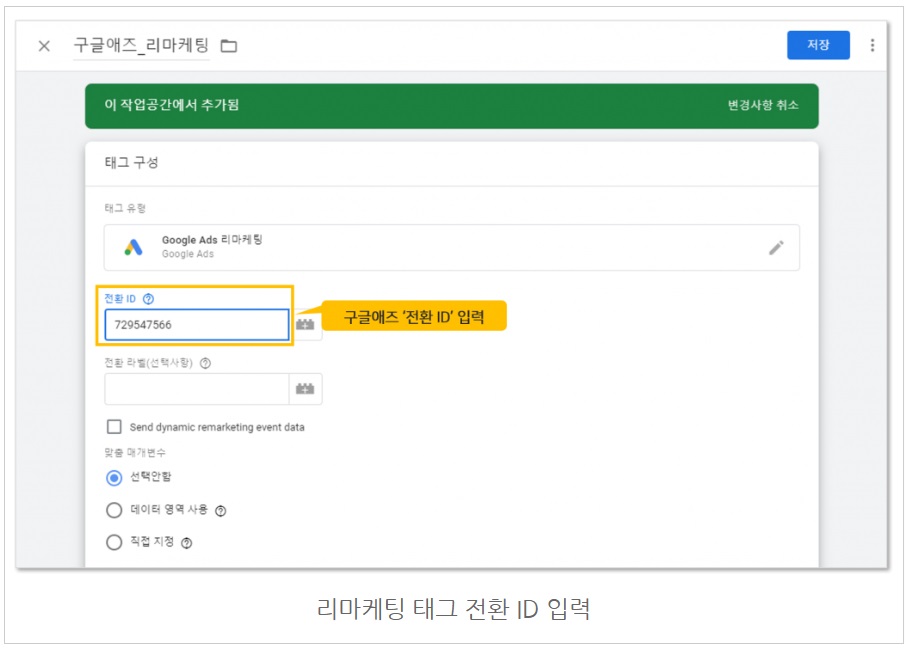Open the three-dot more options menu
This screenshot has height=648, width=908.
(x=872, y=45)
